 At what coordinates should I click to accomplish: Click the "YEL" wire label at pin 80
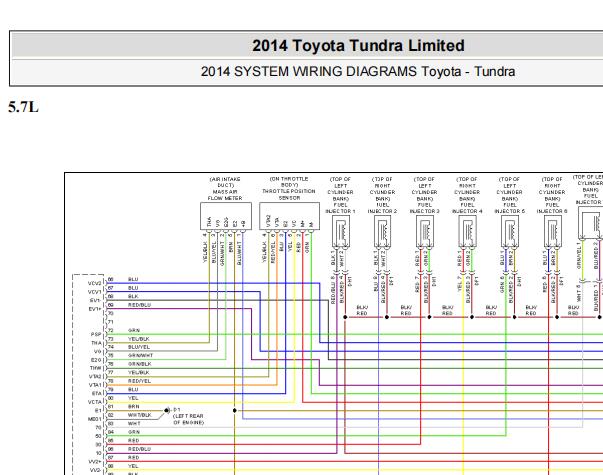[133, 398]
